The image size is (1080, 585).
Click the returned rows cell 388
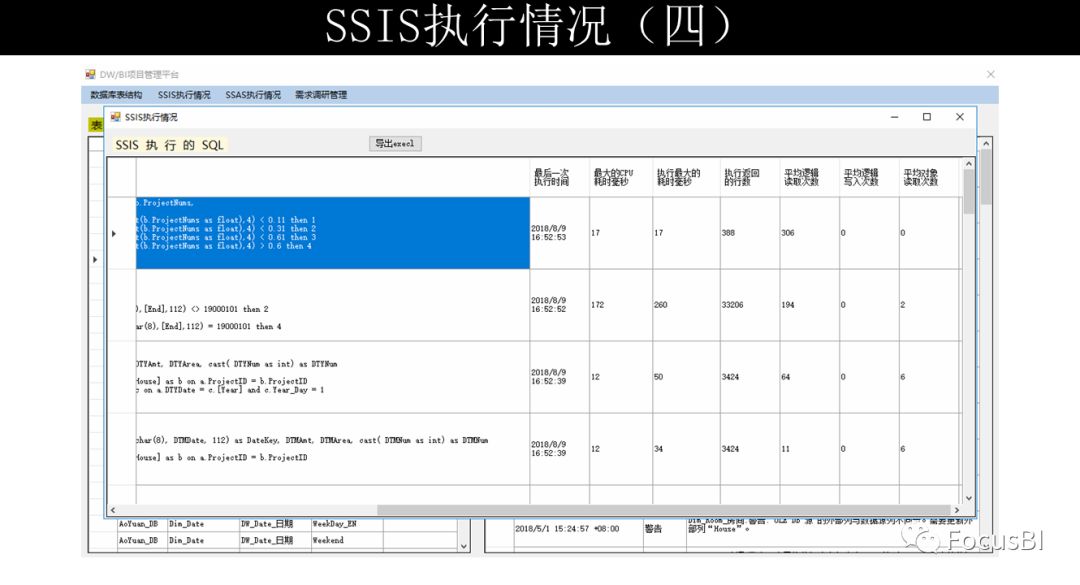tap(749, 233)
